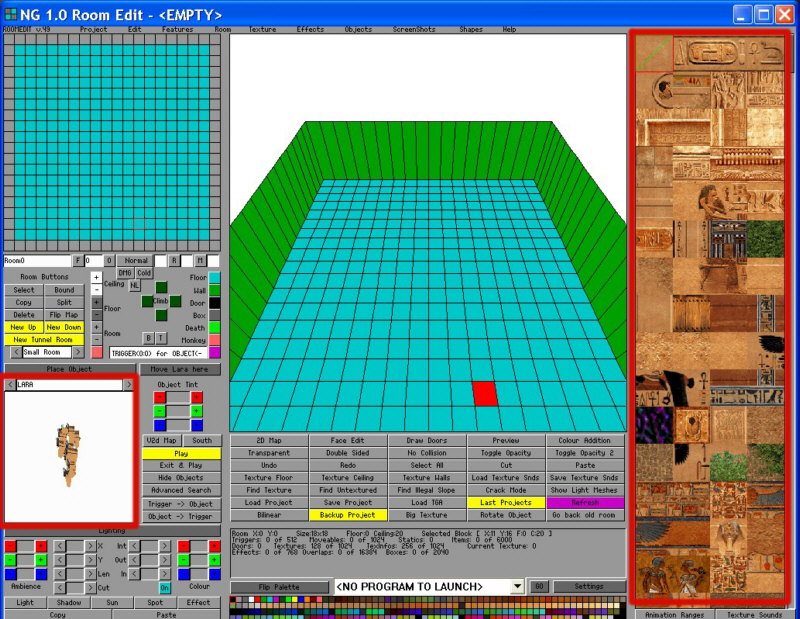Click the Backup Project button
This screenshot has height=619, width=800.
pos(347,514)
